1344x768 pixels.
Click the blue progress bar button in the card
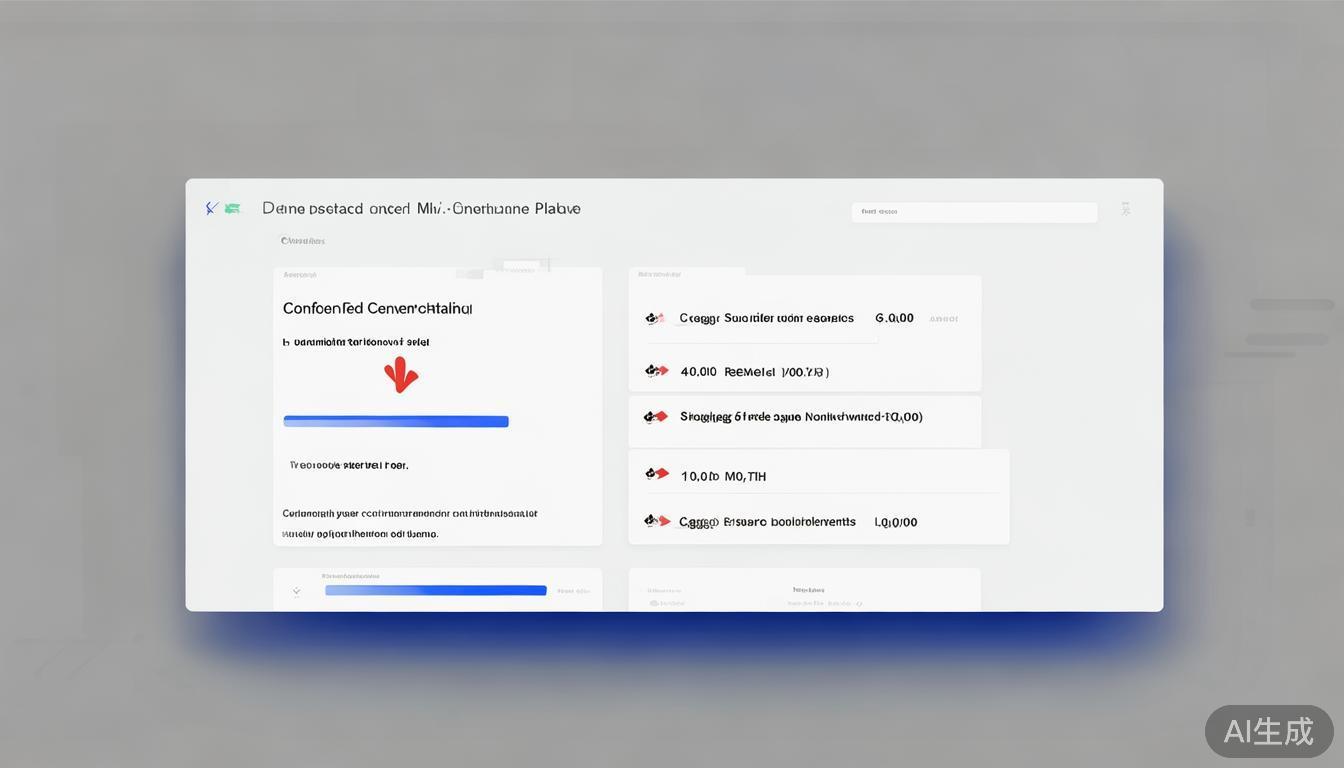pos(395,421)
